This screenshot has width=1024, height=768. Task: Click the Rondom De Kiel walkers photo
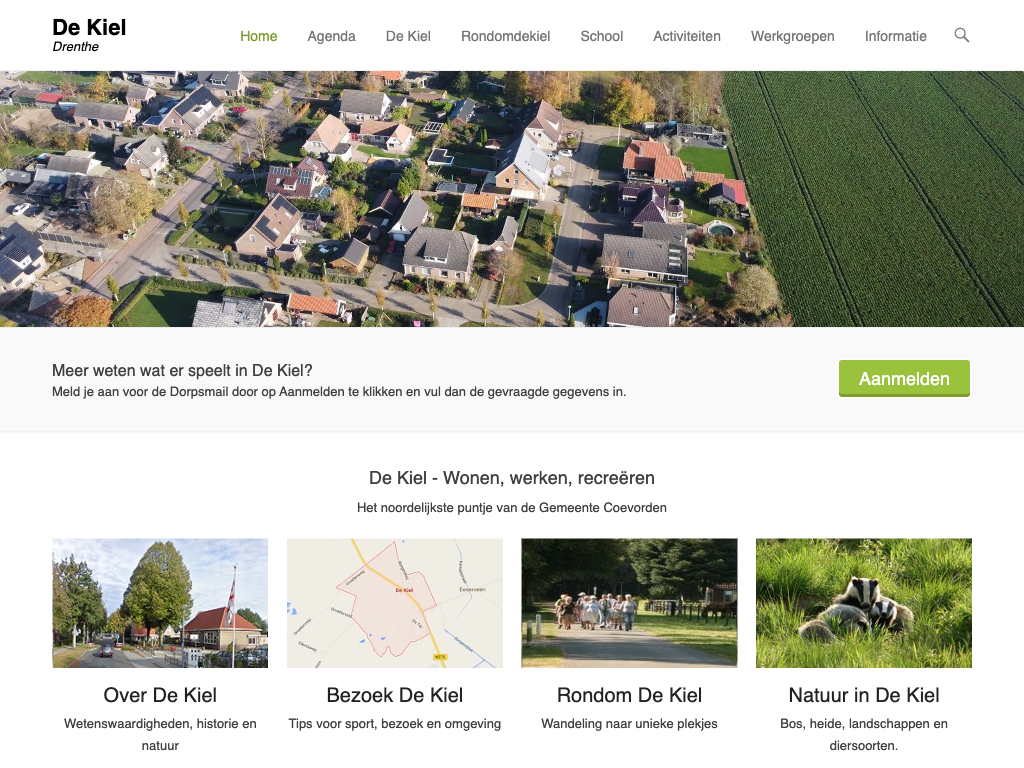click(x=629, y=603)
